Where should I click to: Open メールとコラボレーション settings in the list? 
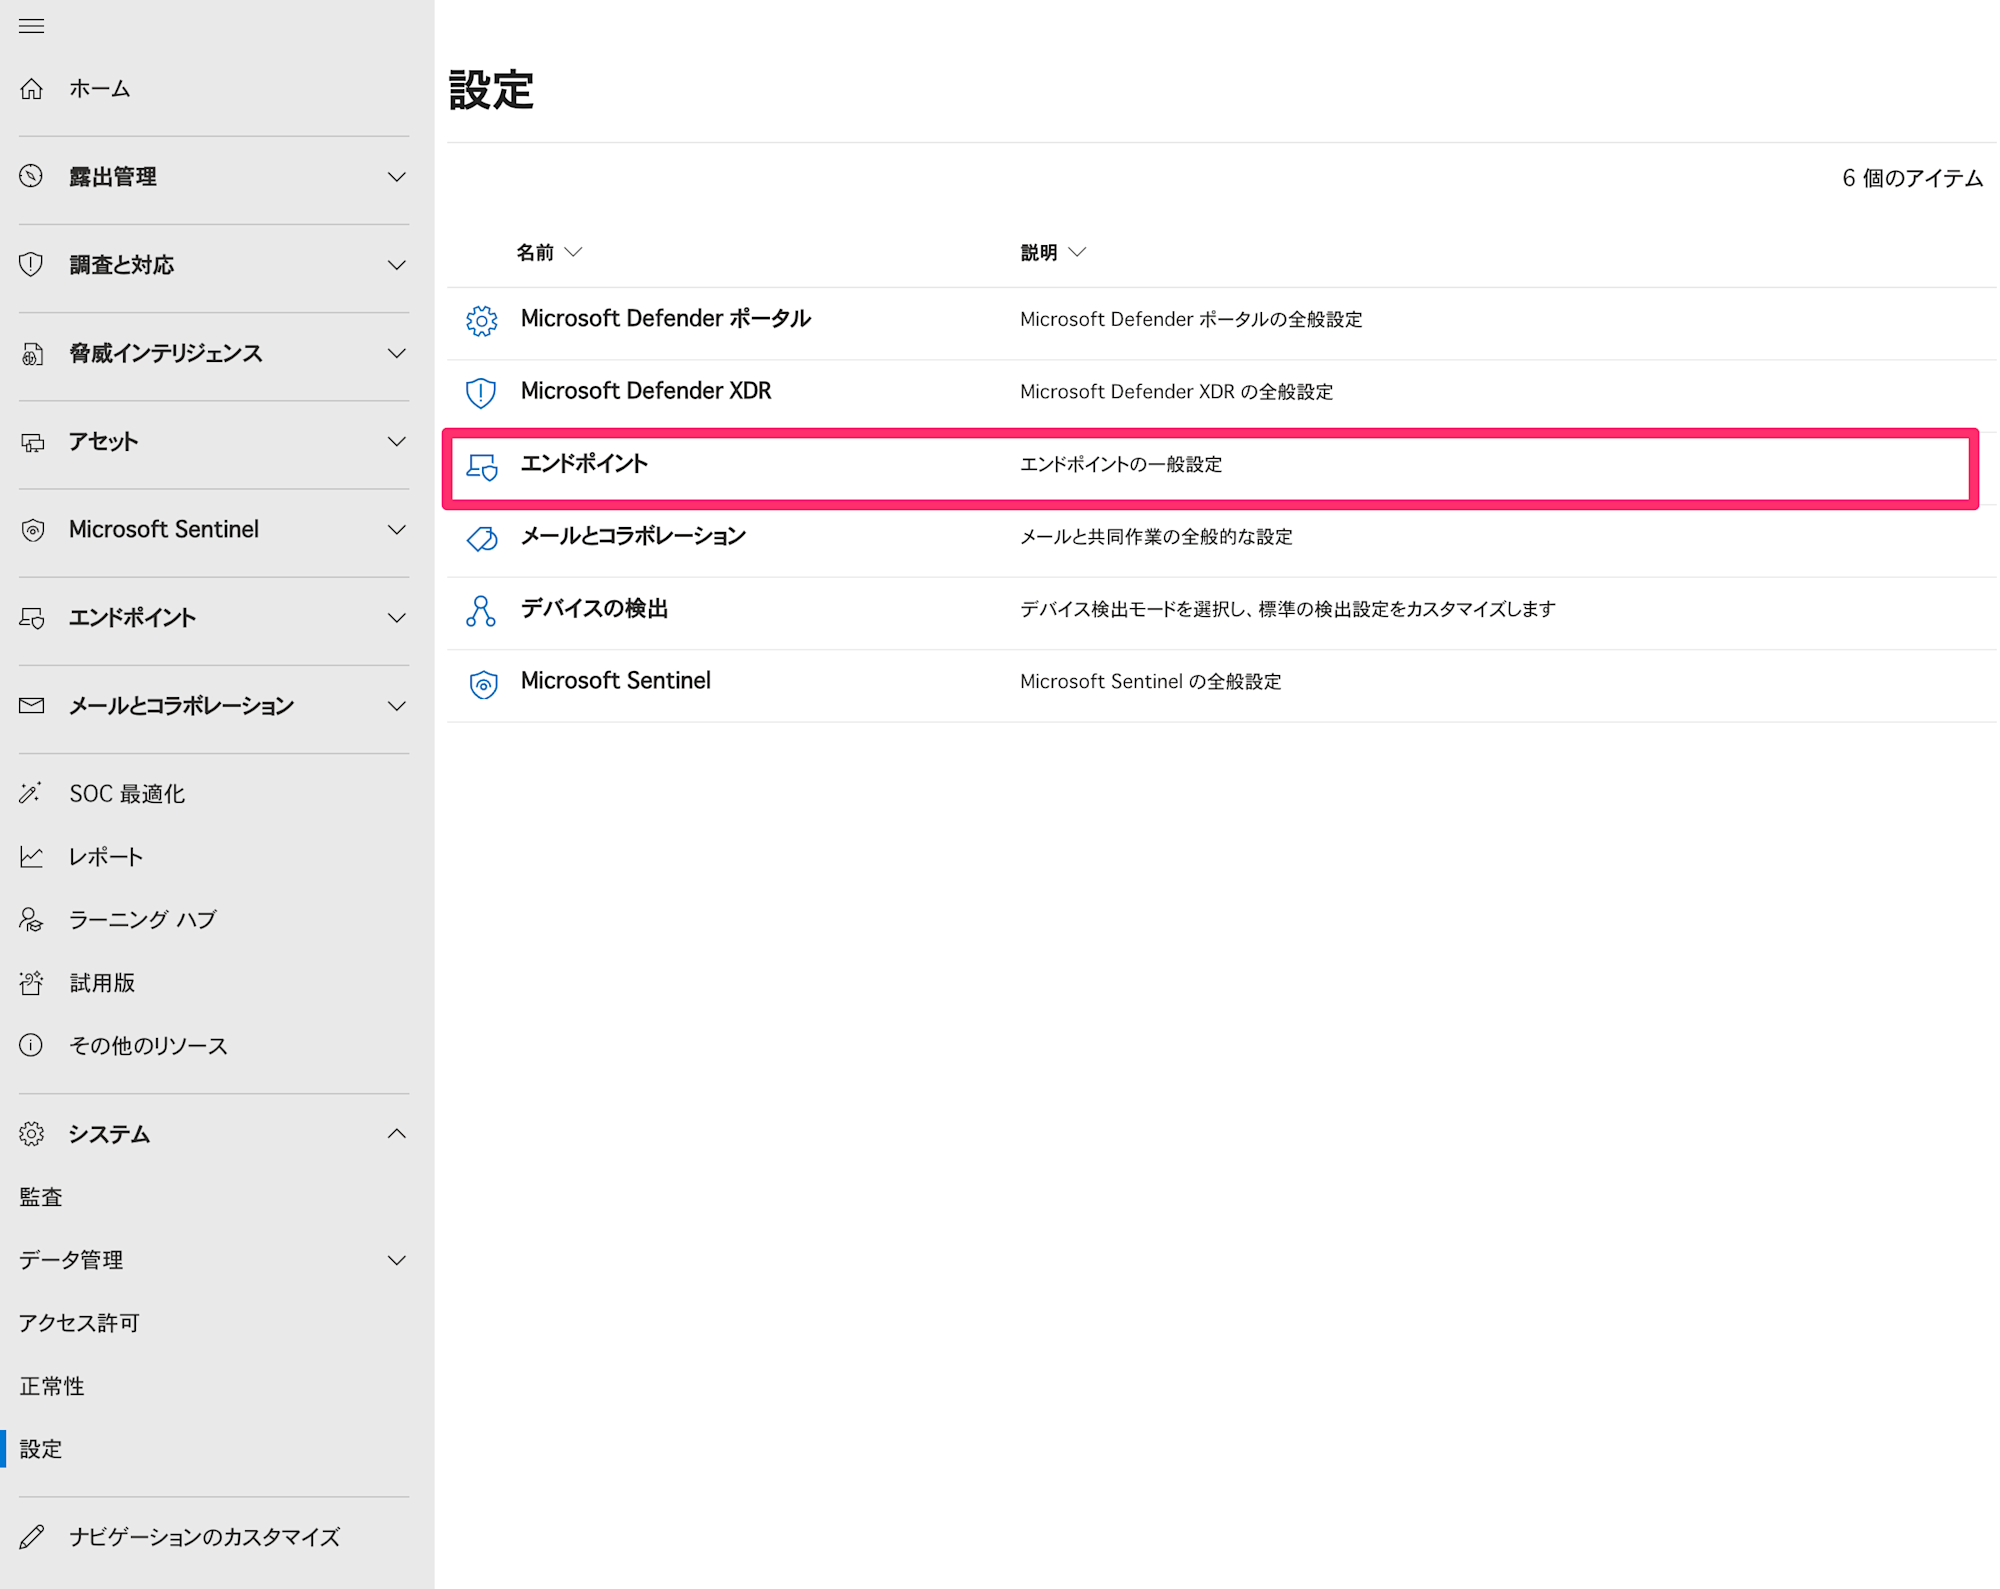[x=633, y=536]
